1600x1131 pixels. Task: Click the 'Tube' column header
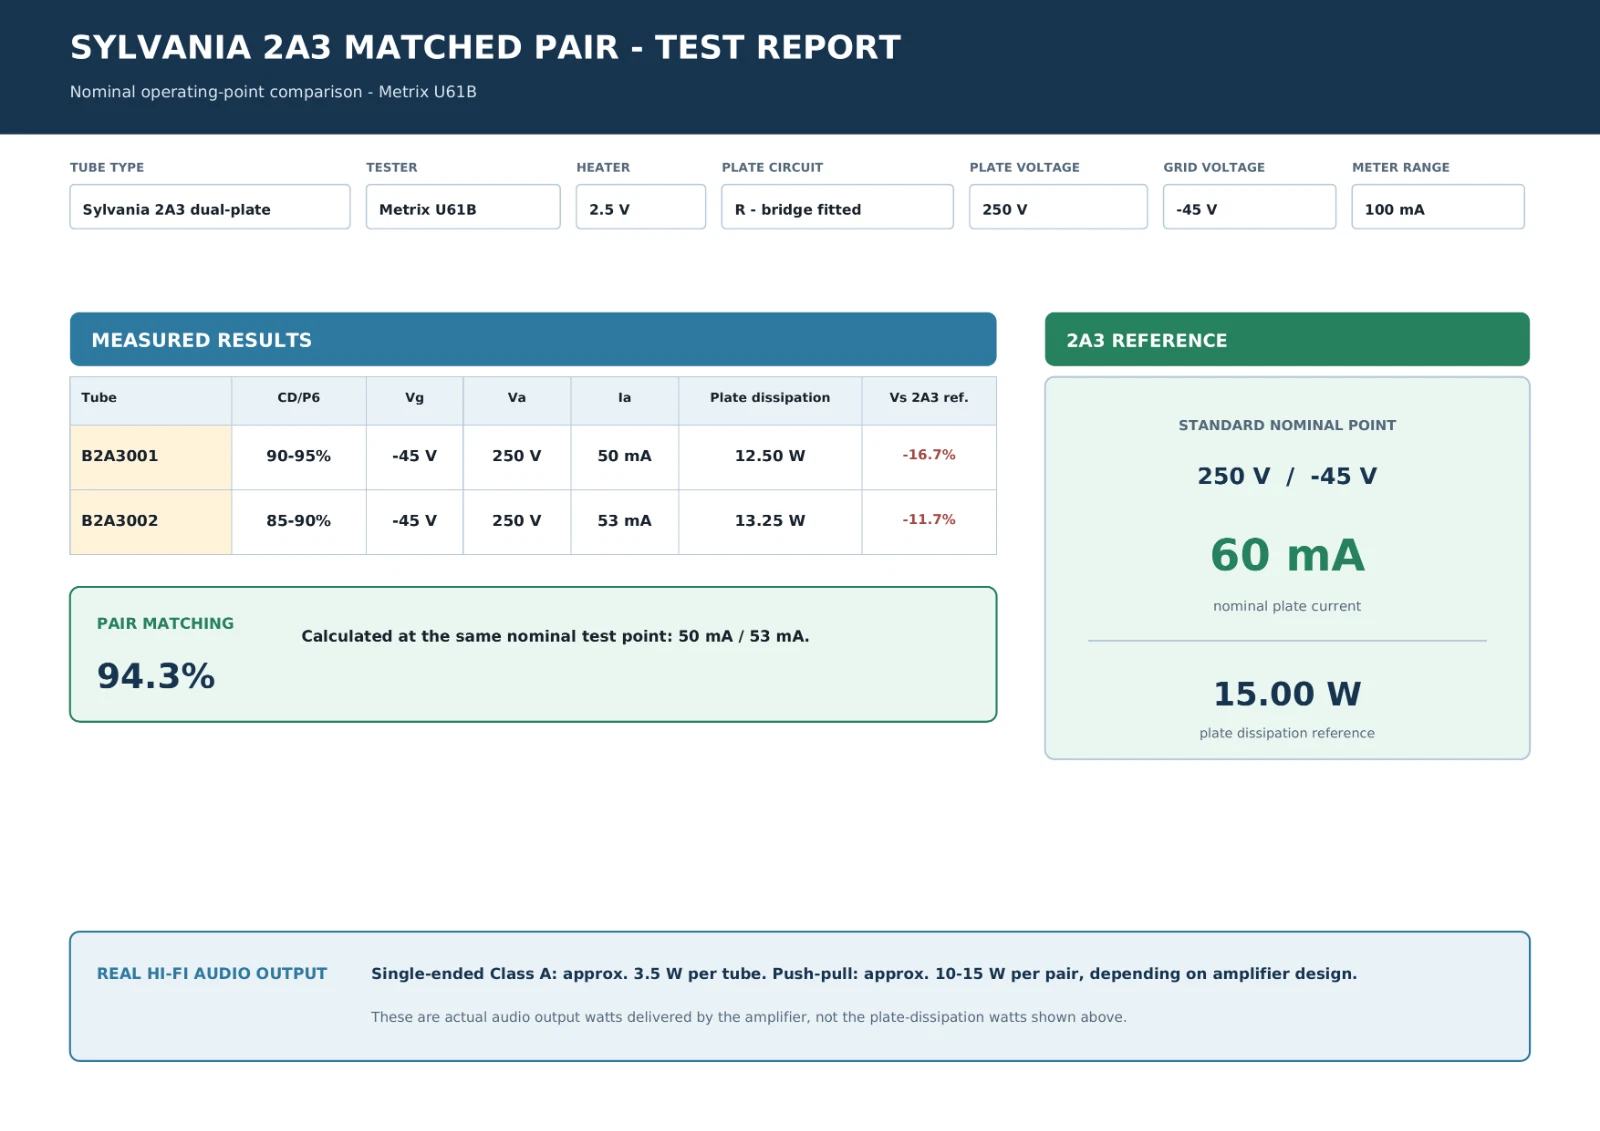pos(151,401)
